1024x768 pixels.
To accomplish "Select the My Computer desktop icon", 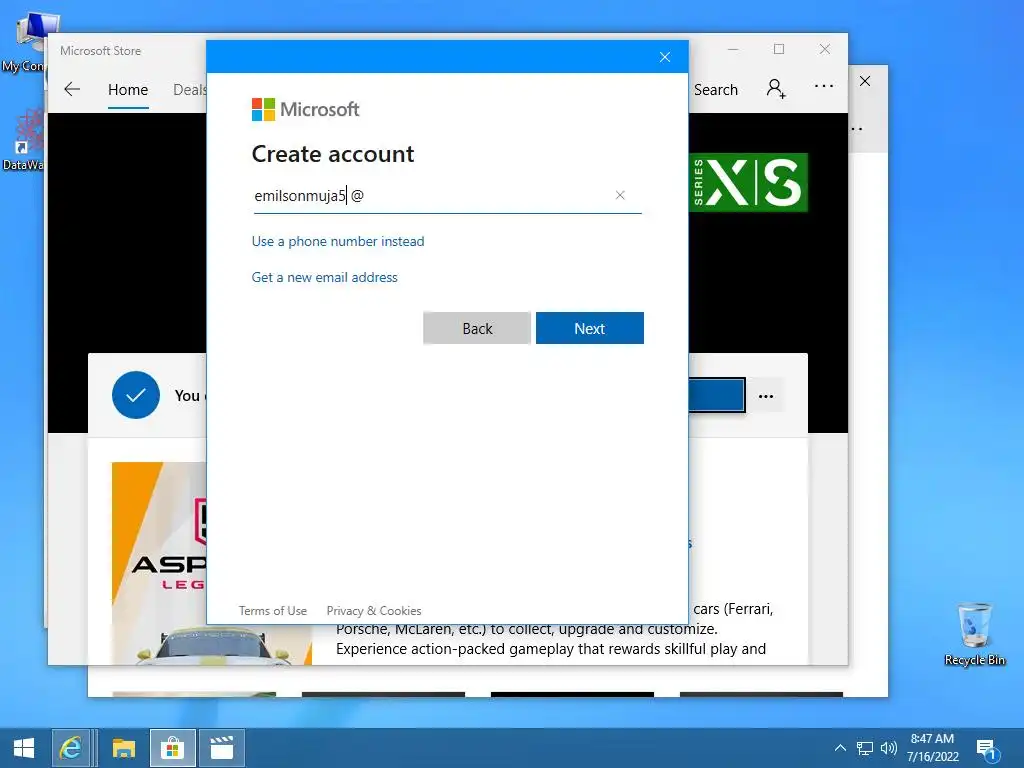I will click(26, 44).
